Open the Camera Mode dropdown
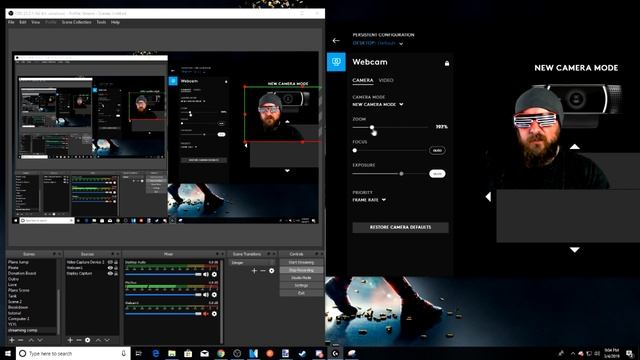The height and width of the screenshot is (360, 640). 378,104
